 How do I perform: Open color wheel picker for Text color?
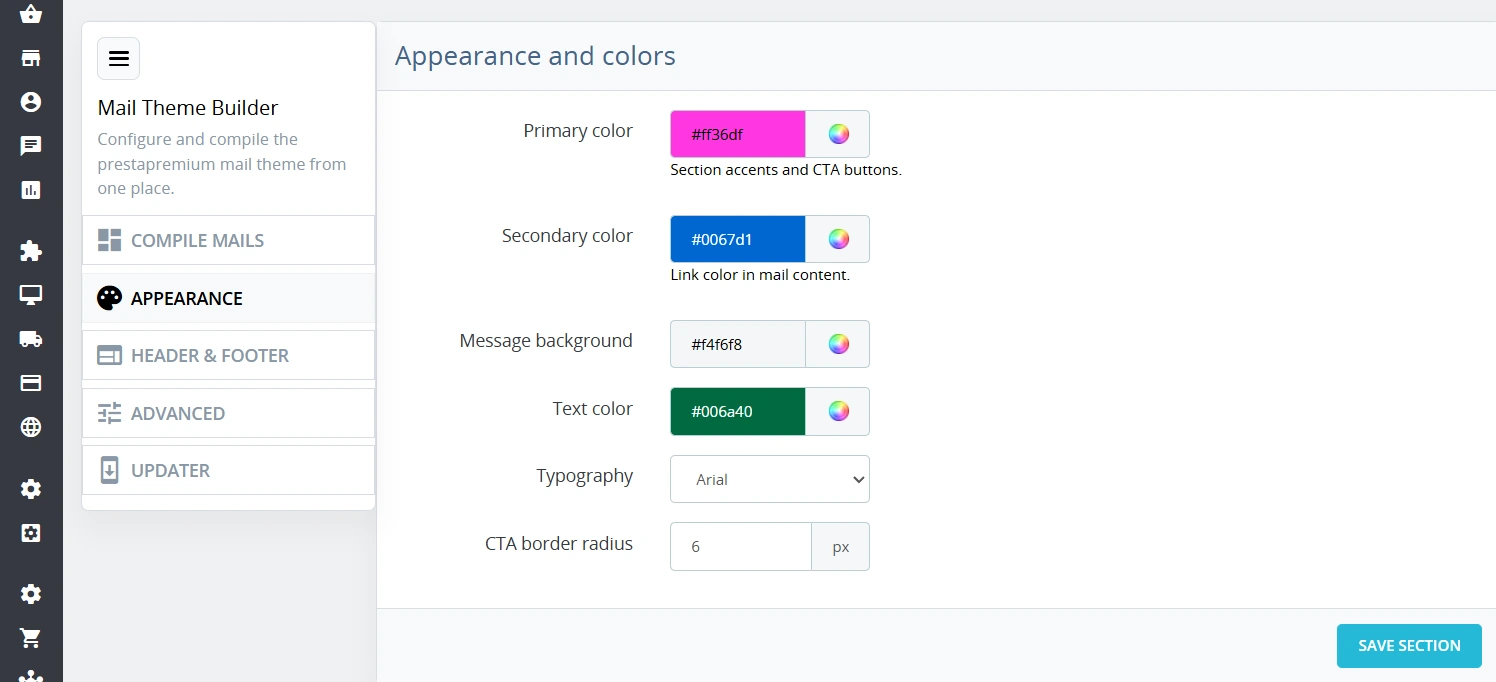pyautogui.click(x=838, y=411)
